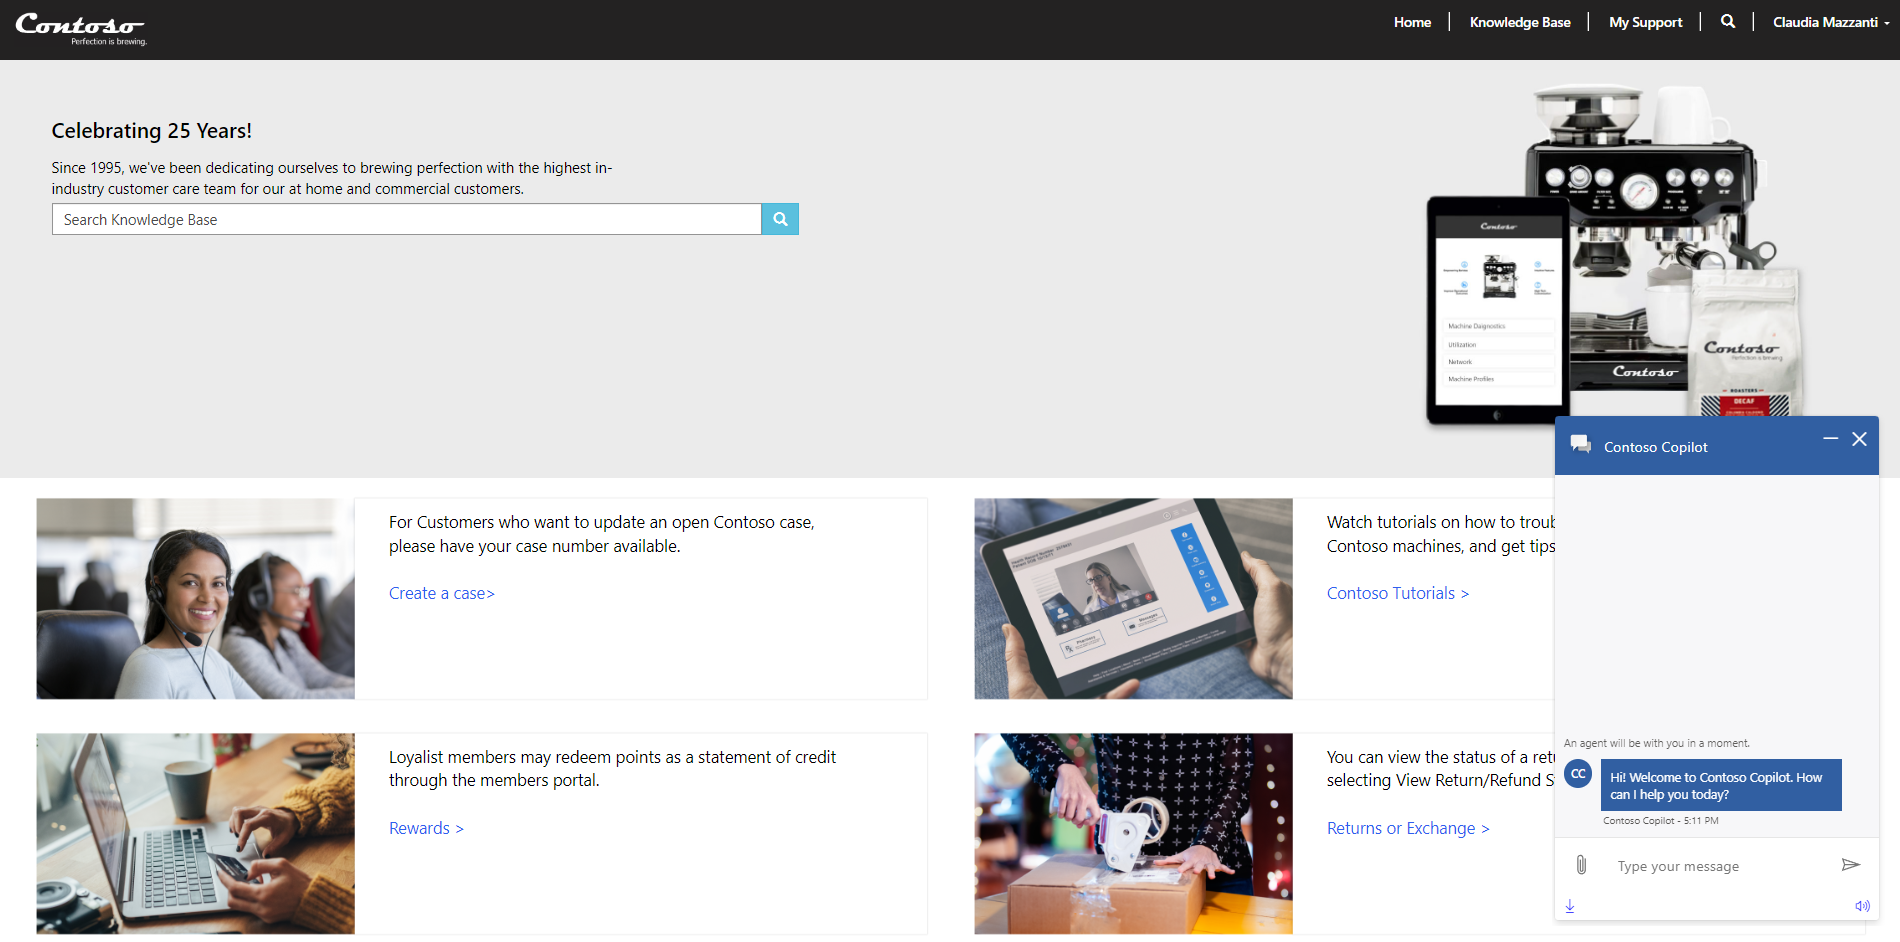This screenshot has width=1900, height=942.
Task: Select the My Support menu item
Action: 1645,21
